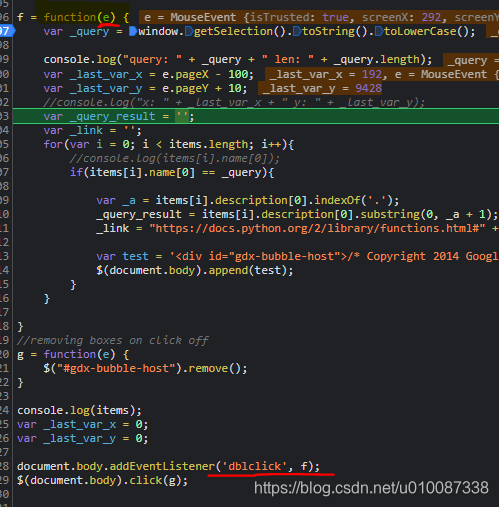Viewport: 499px width, 507px height.
Task: Click the step marker before window
Action: 133,31
